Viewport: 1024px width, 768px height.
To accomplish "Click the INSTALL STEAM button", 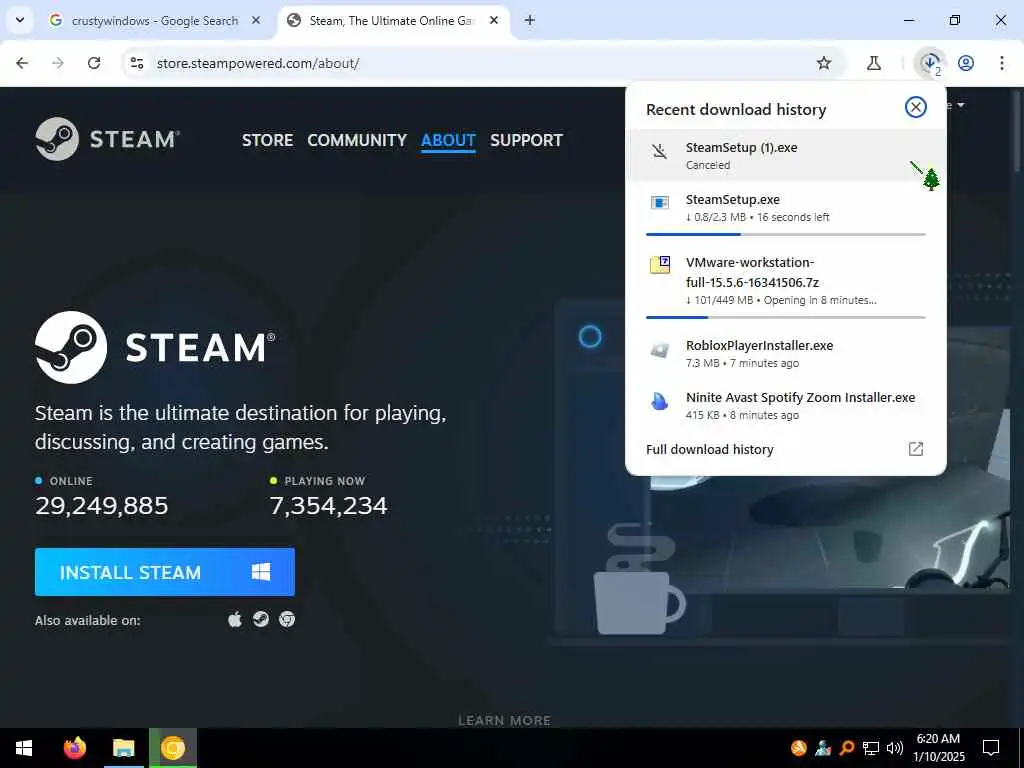I will point(165,572).
